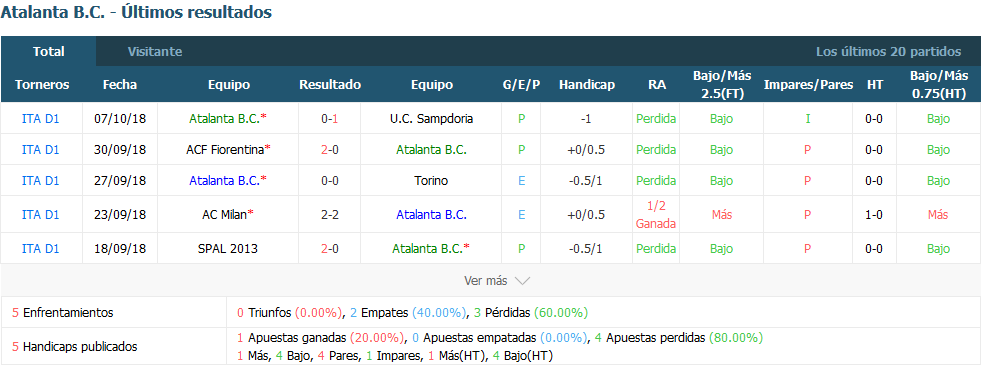Image resolution: width=981 pixels, height=365 pixels.
Task: Click ACF Fiorentina team name
Action: (x=225, y=150)
